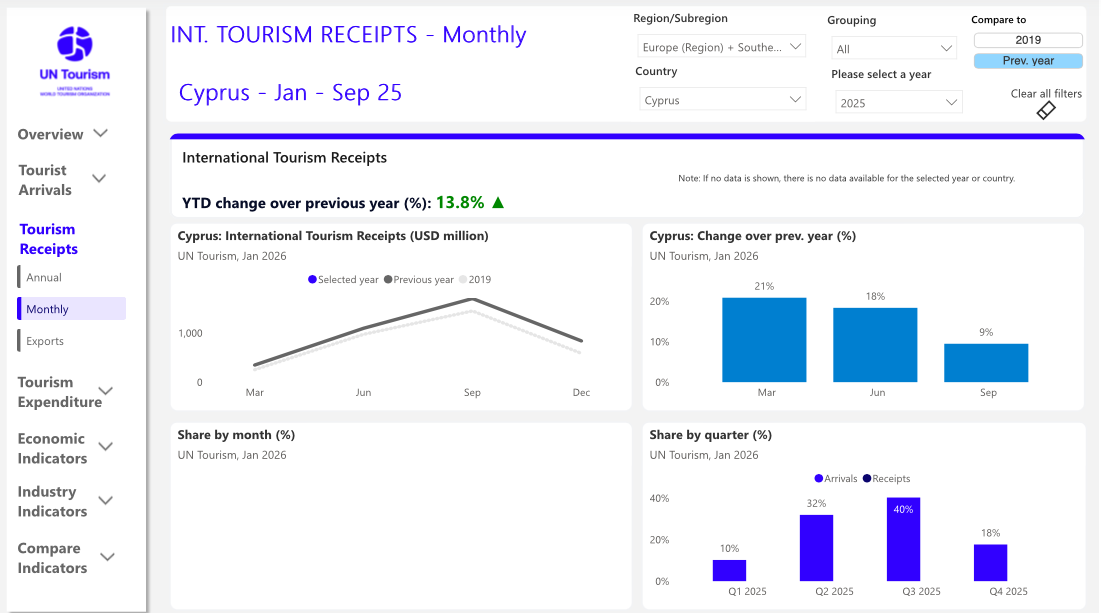Screen dimensions: 1101x613
Task: Click the Clear all filters text
Action: click(x=1046, y=94)
